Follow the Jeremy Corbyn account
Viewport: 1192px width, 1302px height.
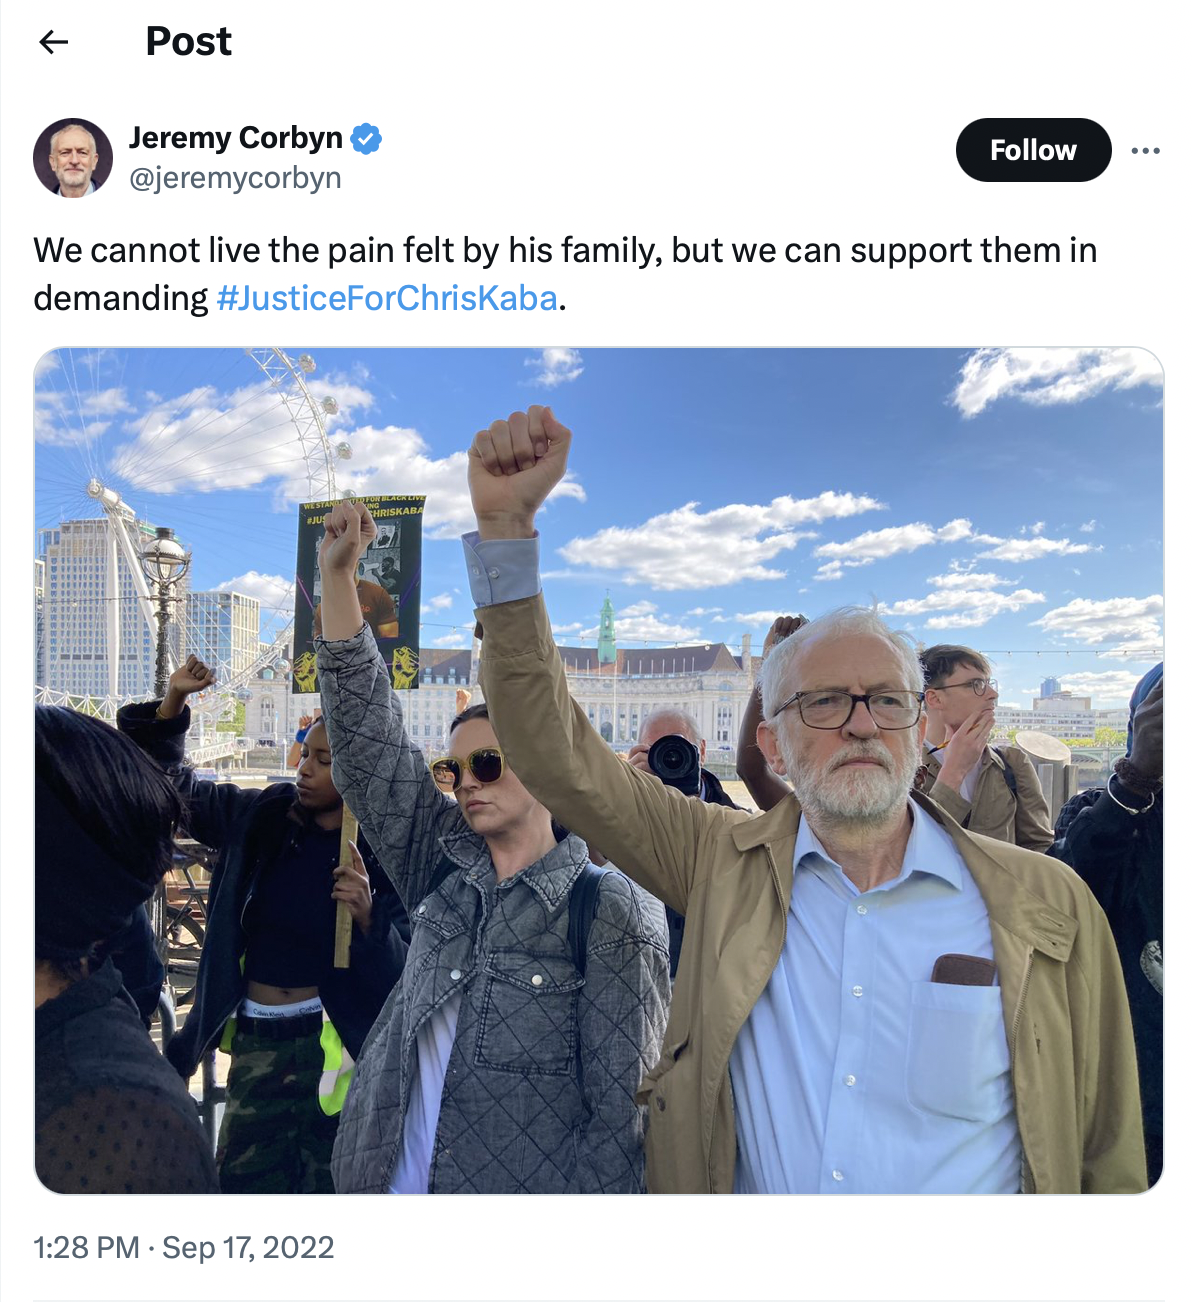click(x=1033, y=150)
